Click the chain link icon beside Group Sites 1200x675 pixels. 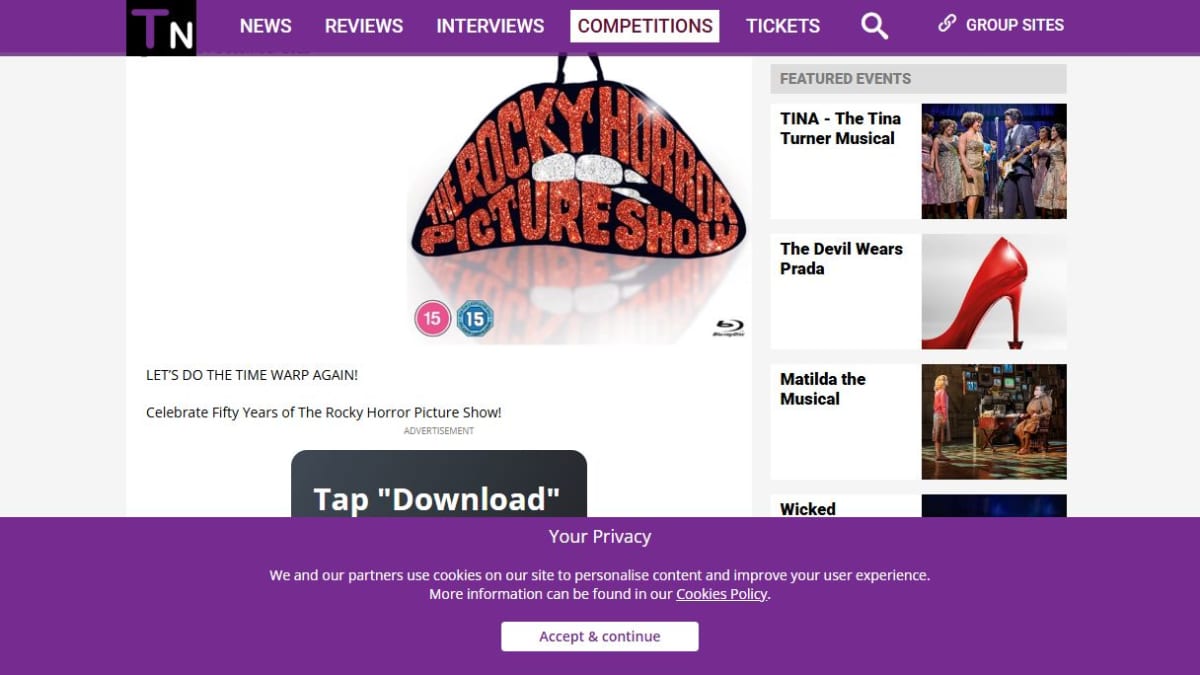coord(947,24)
